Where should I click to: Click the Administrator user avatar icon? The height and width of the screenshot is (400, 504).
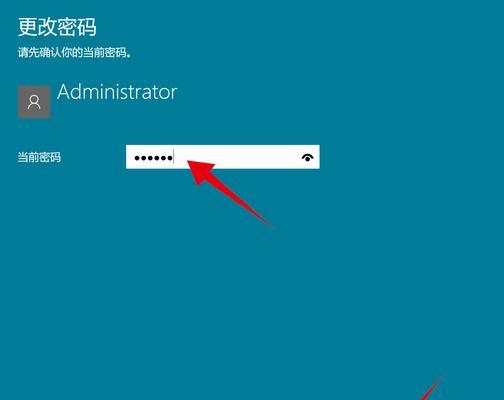tap(34, 102)
